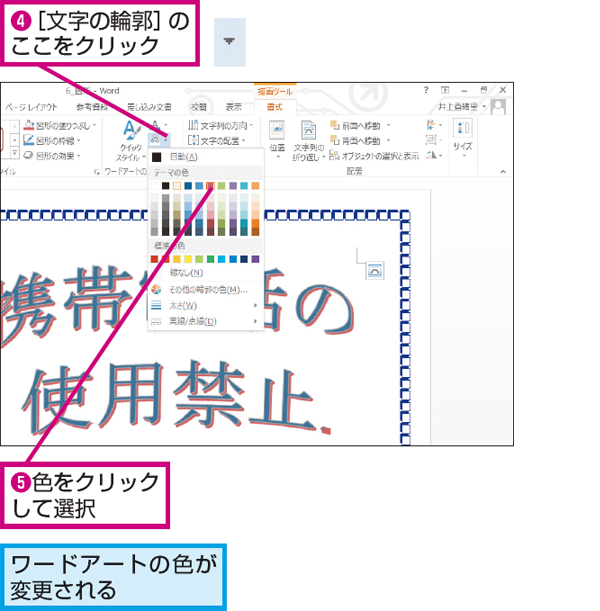Screen dimensions: 600x611
Task: Click the layout options icon beside text box
Action: 375,270
